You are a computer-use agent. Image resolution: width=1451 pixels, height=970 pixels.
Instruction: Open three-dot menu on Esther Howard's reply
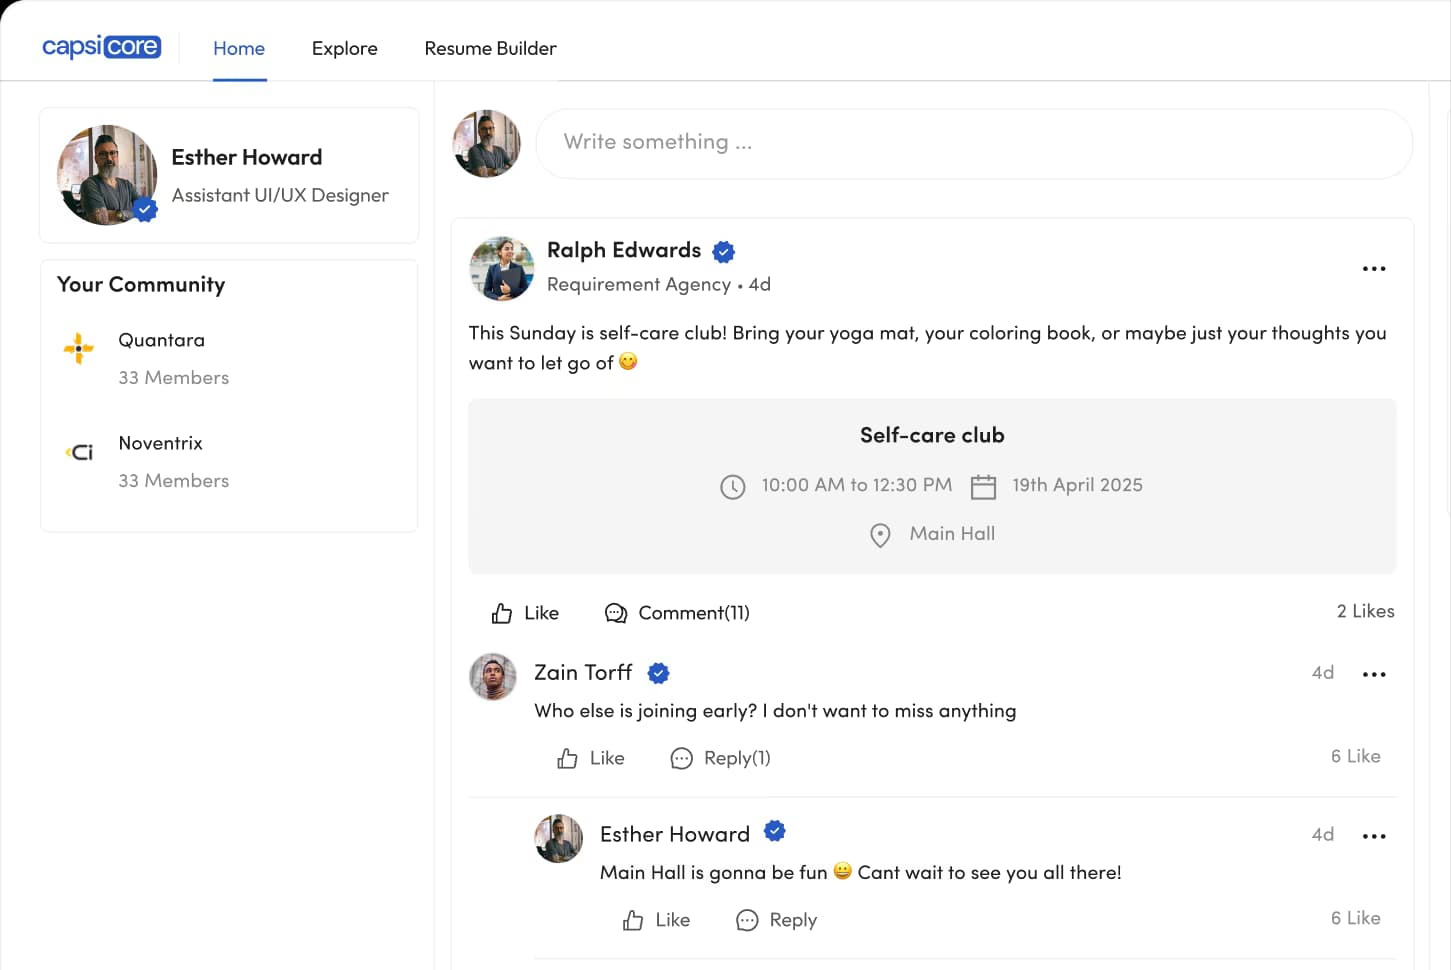[1374, 836]
